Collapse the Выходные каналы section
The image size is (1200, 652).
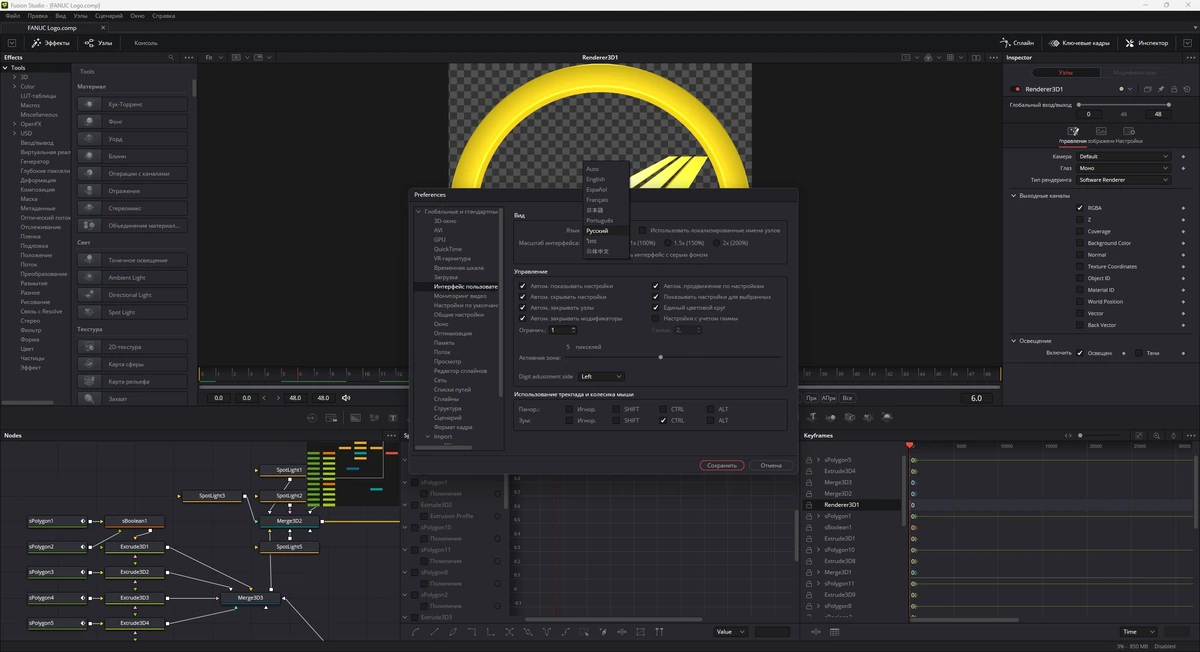pos(1013,195)
